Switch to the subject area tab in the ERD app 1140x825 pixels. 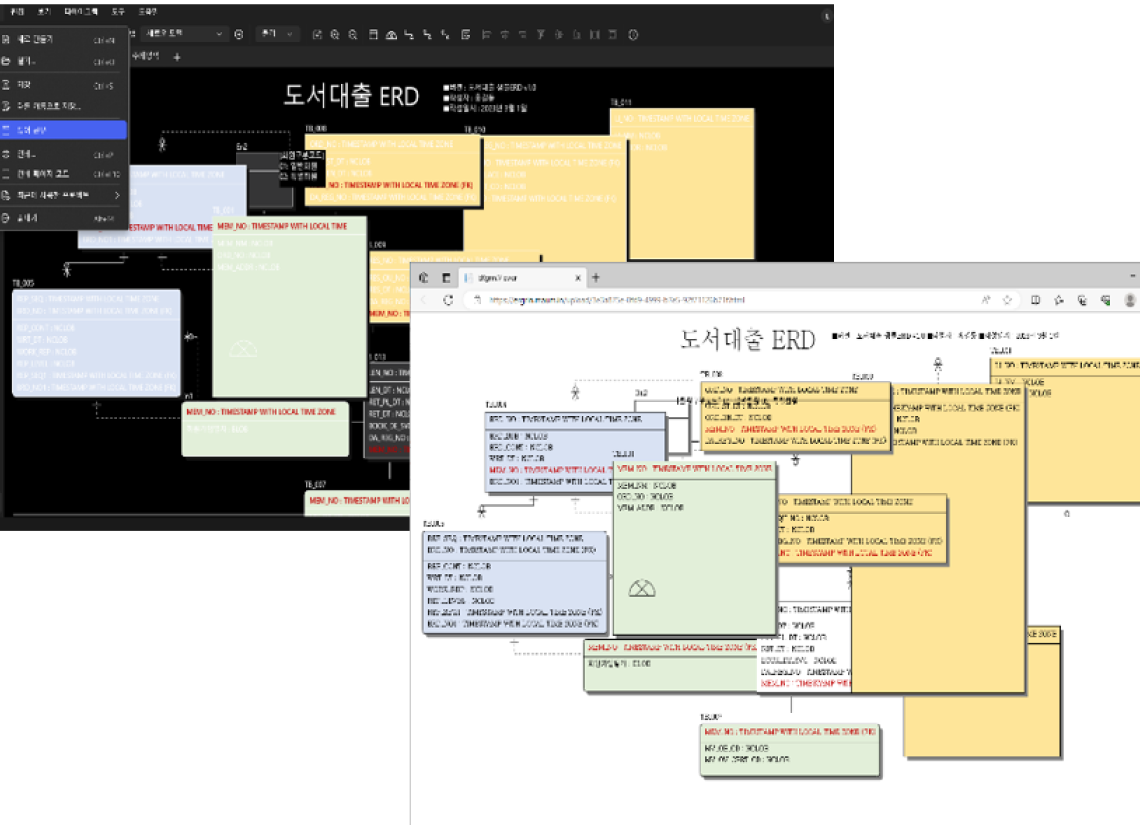(x=145, y=56)
